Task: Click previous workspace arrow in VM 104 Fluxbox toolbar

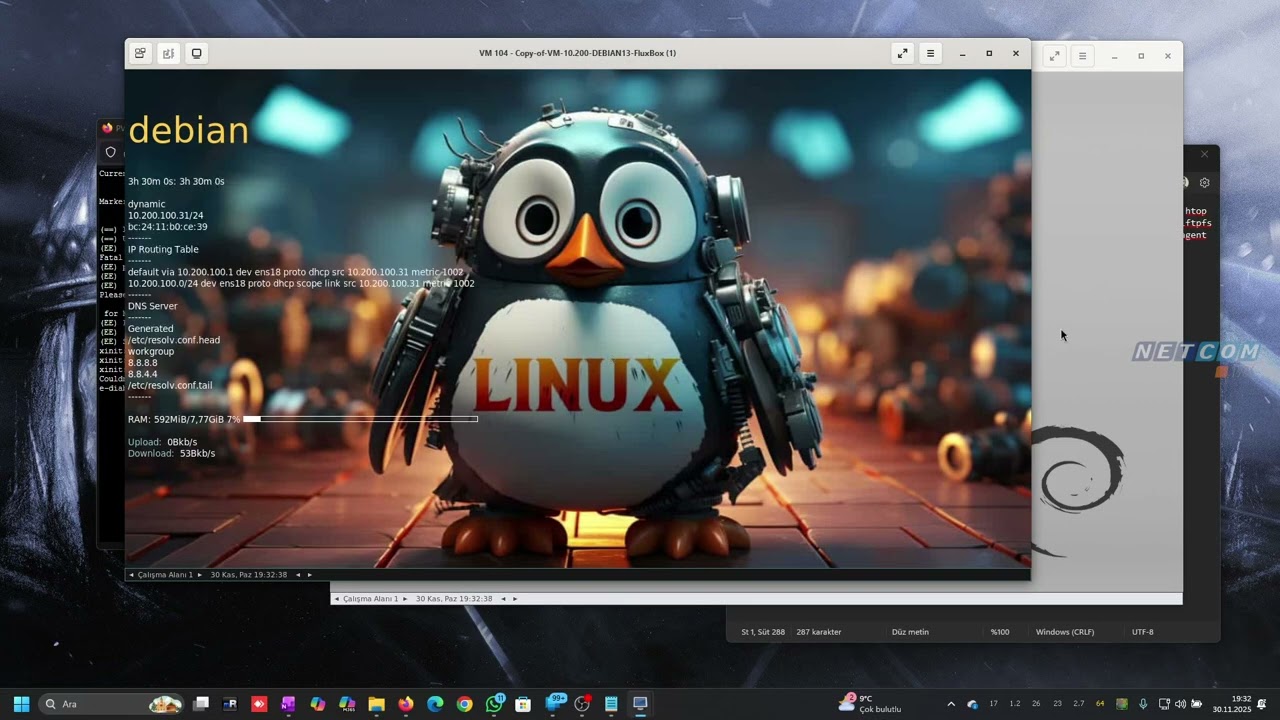Action: coord(131,575)
